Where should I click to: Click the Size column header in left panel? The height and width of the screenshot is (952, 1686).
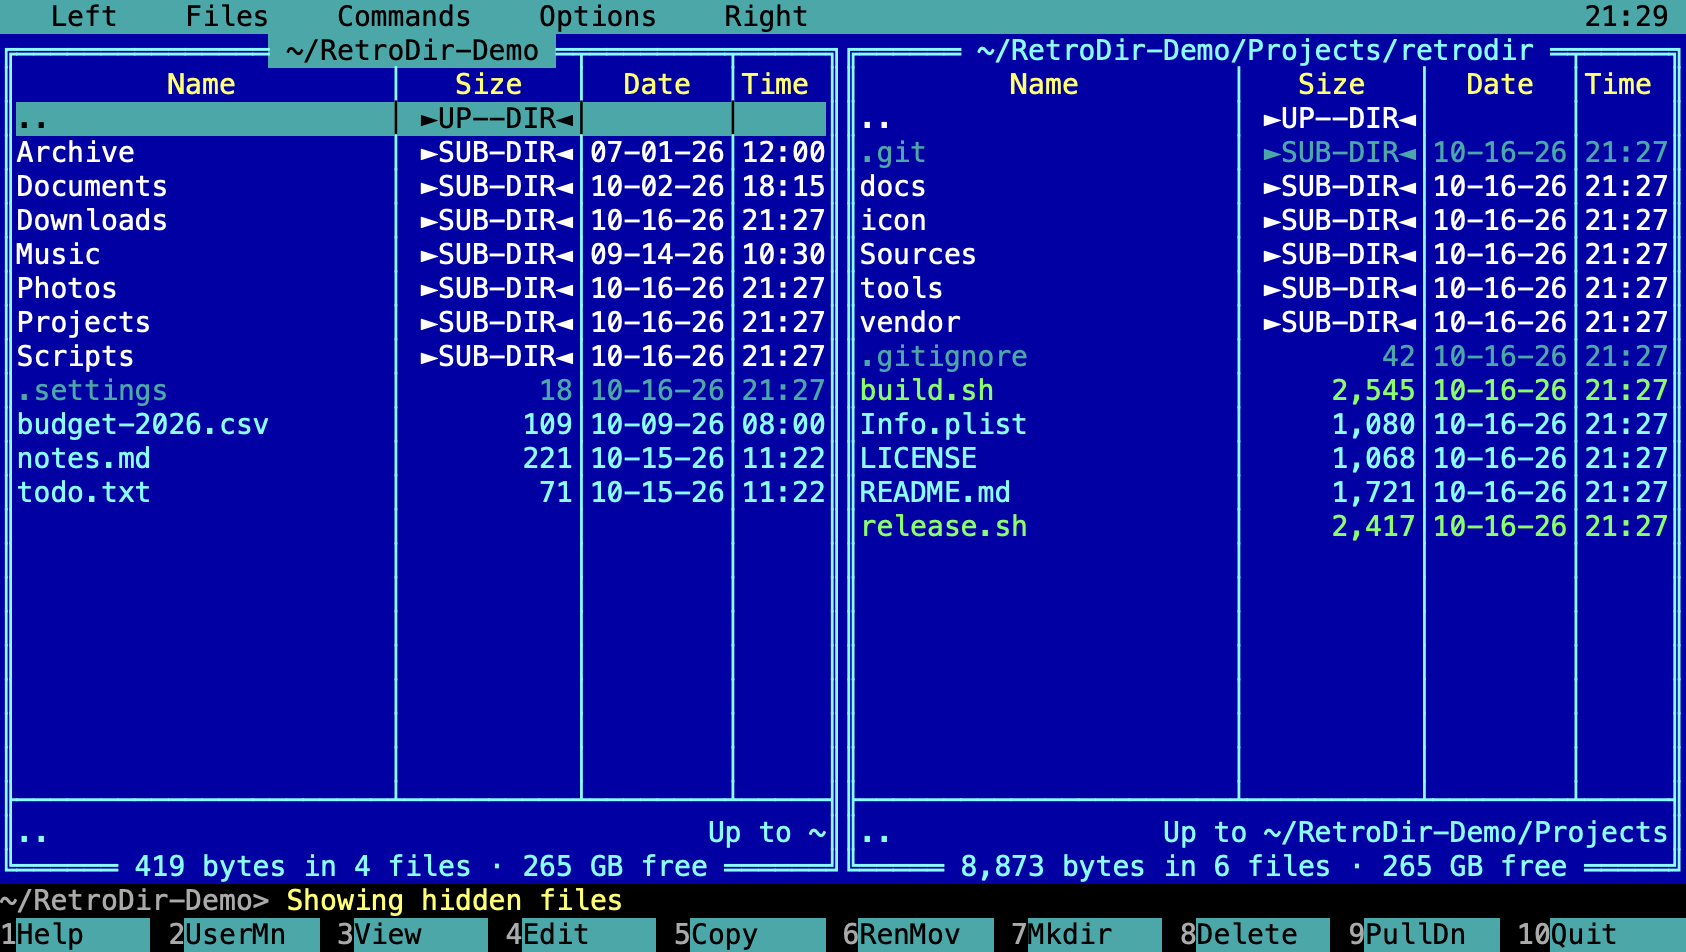[488, 85]
